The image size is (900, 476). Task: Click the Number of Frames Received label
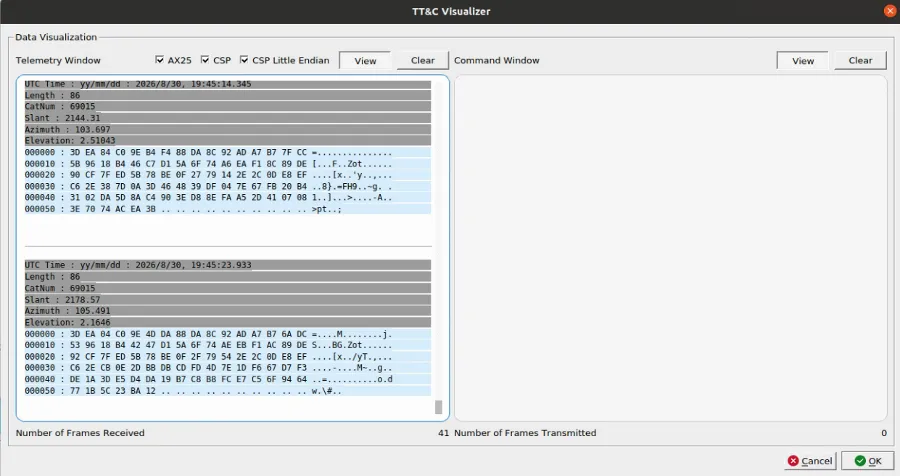[80, 433]
